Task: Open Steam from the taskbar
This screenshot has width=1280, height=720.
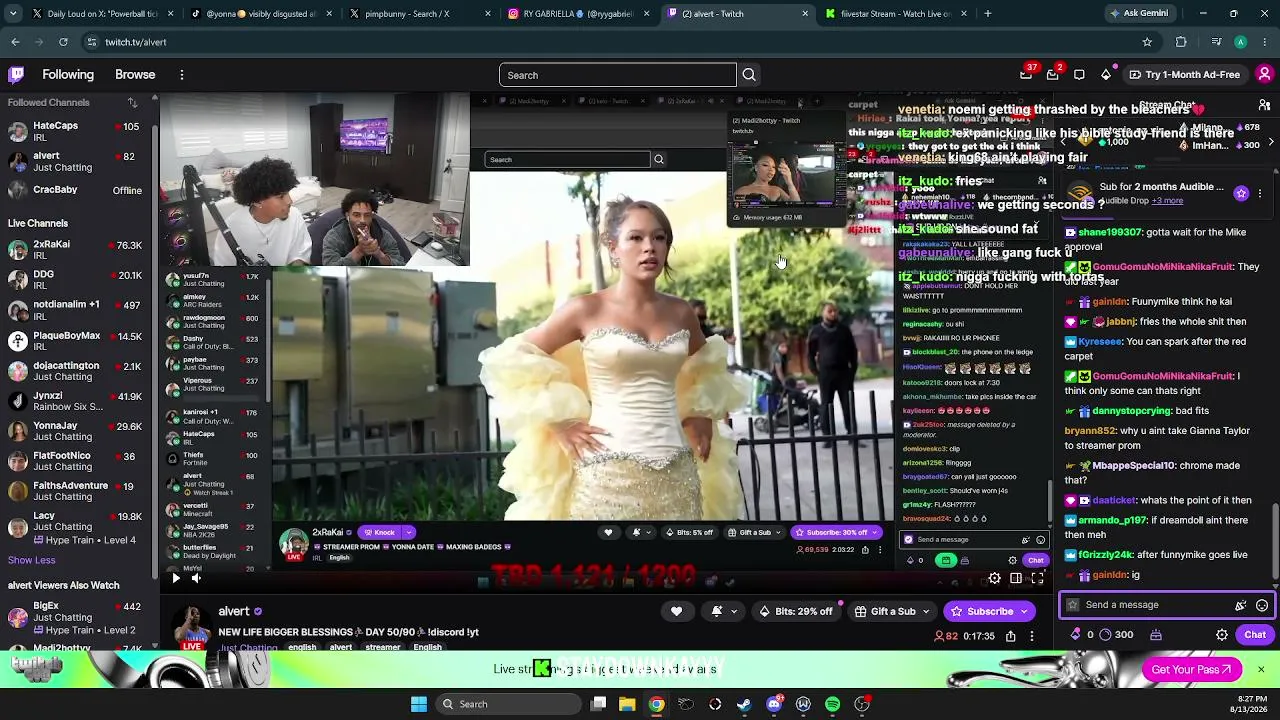Action: tap(744, 704)
